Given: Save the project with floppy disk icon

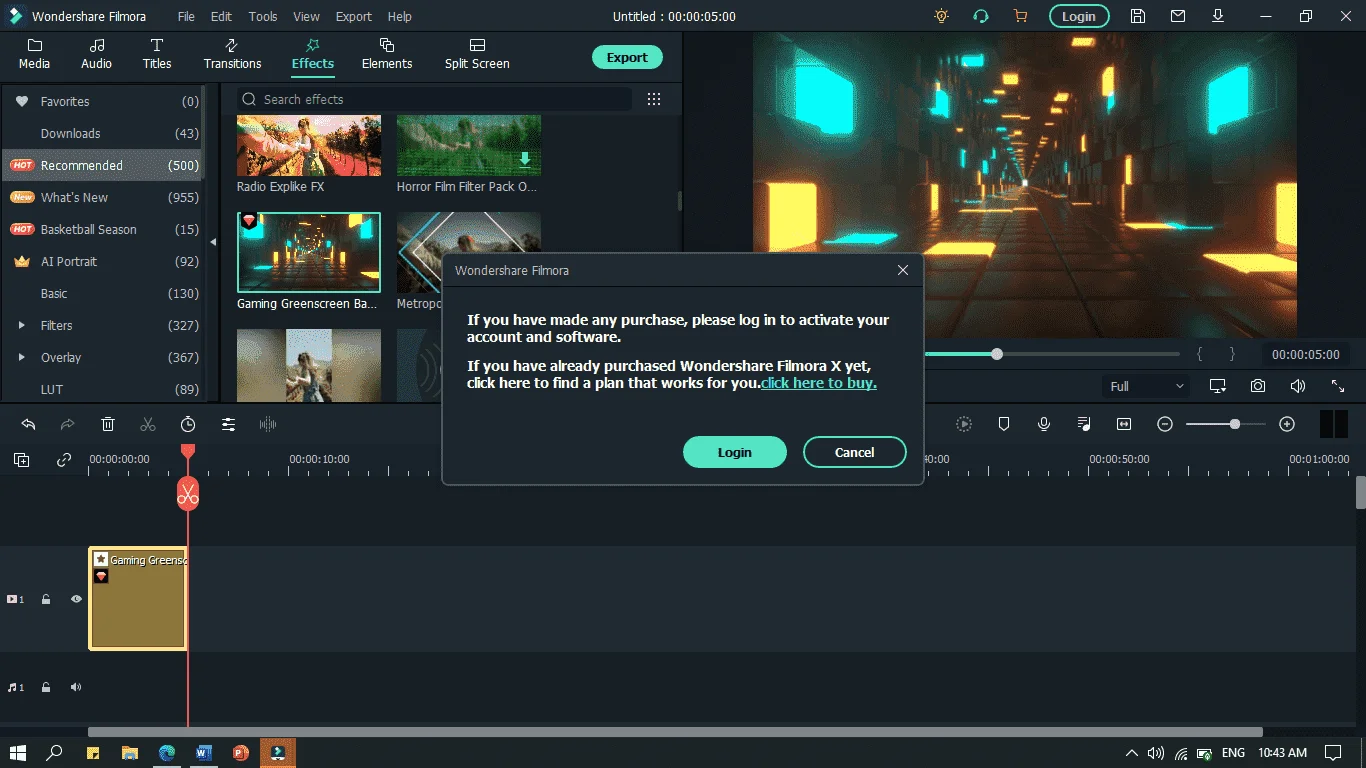Looking at the screenshot, I should click(x=1138, y=16).
